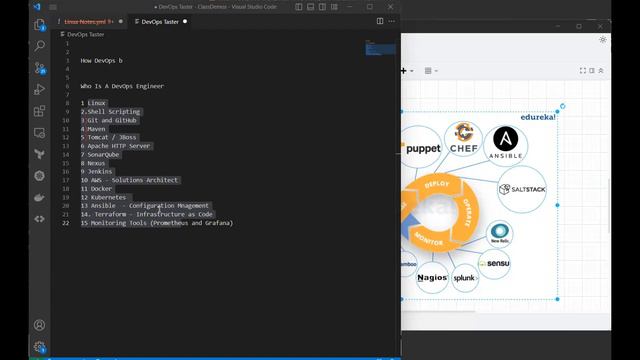The height and width of the screenshot is (360, 640).
Task: Click the line '2.Shell Scripting'
Action: click(x=110, y=112)
